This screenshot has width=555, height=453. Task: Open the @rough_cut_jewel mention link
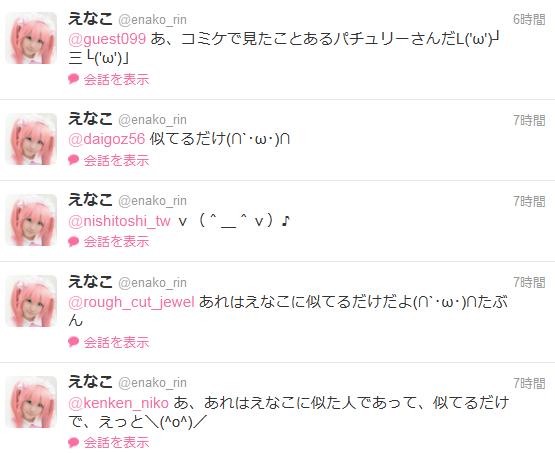[x=131, y=302]
